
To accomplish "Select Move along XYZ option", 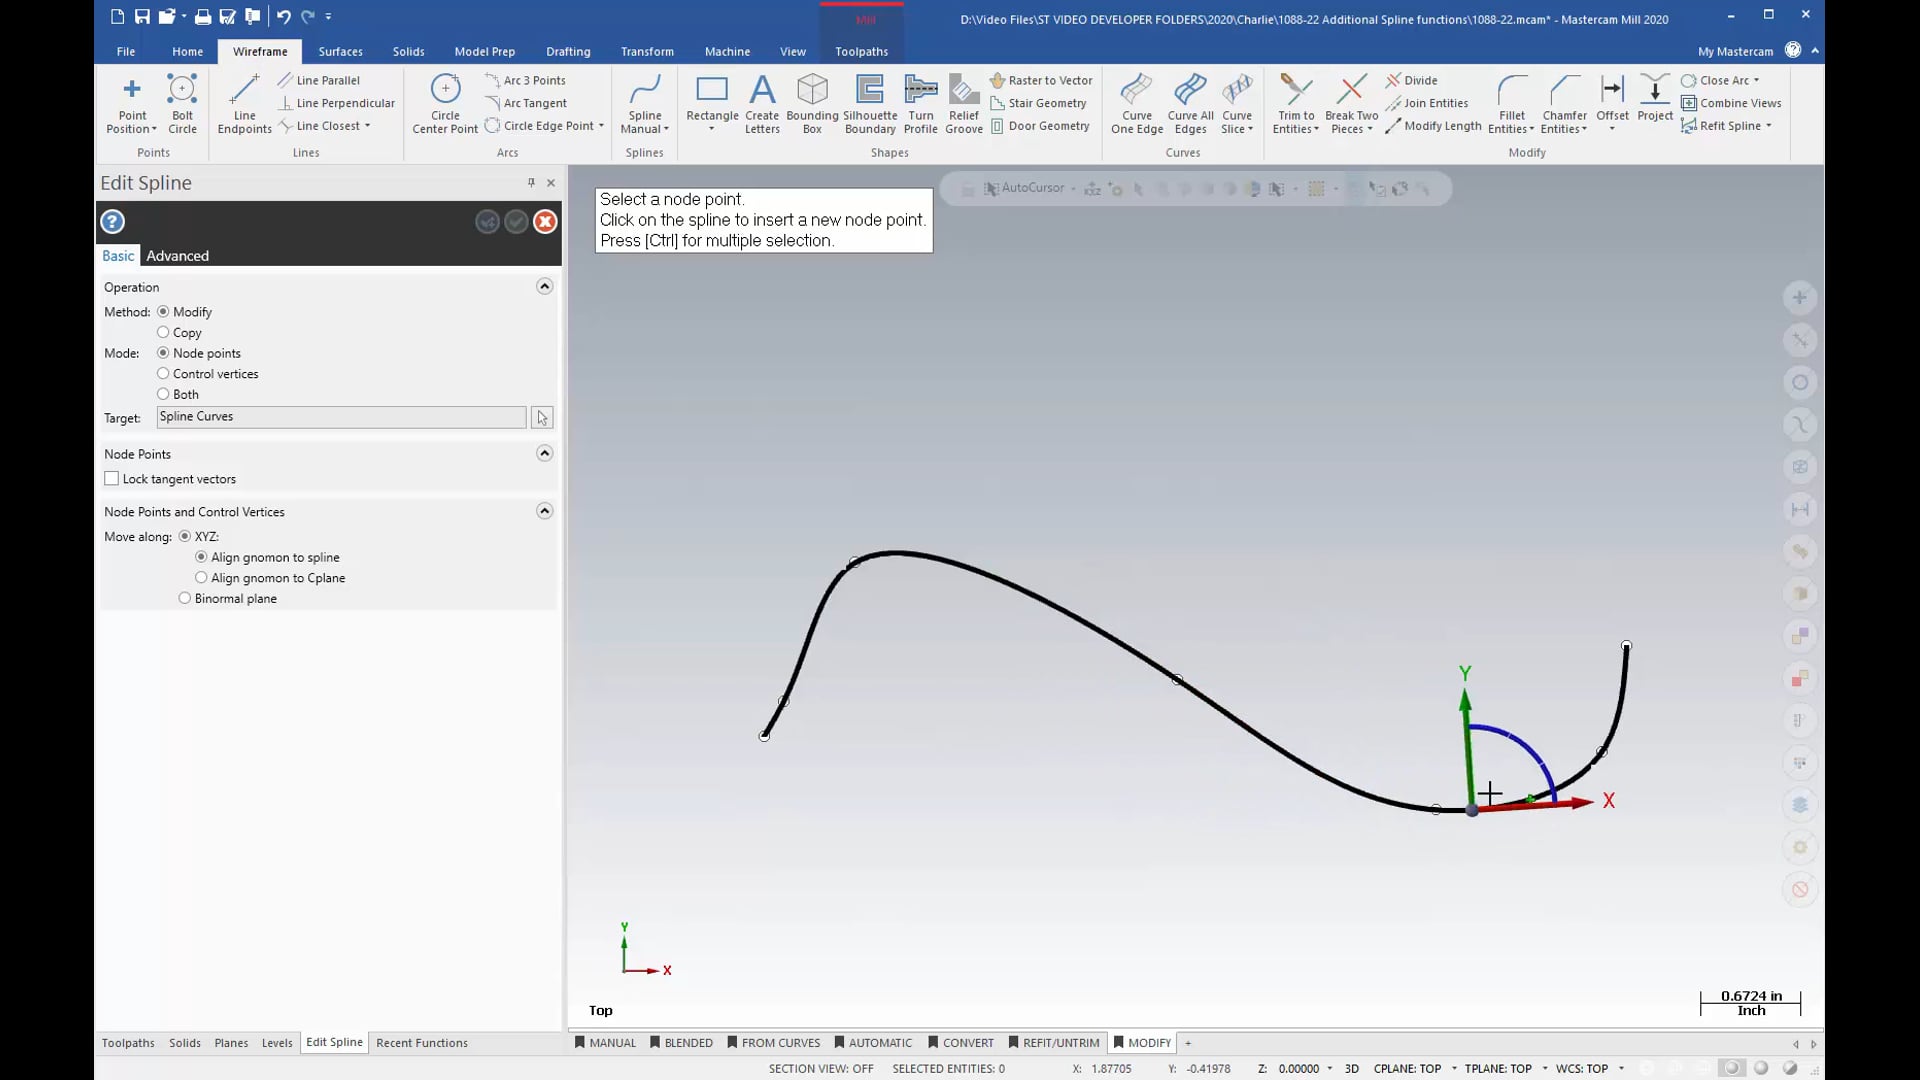I will [x=184, y=537].
